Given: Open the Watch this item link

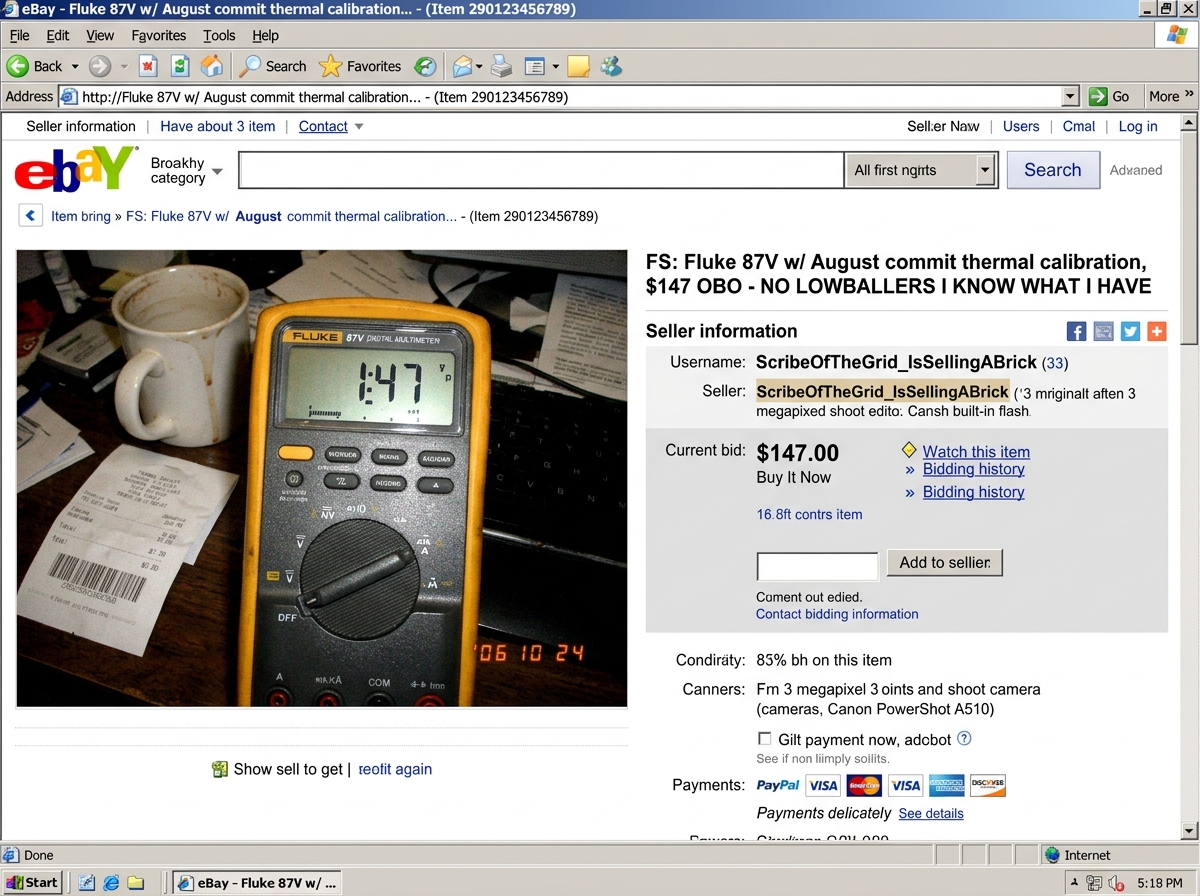Looking at the screenshot, I should point(976,452).
